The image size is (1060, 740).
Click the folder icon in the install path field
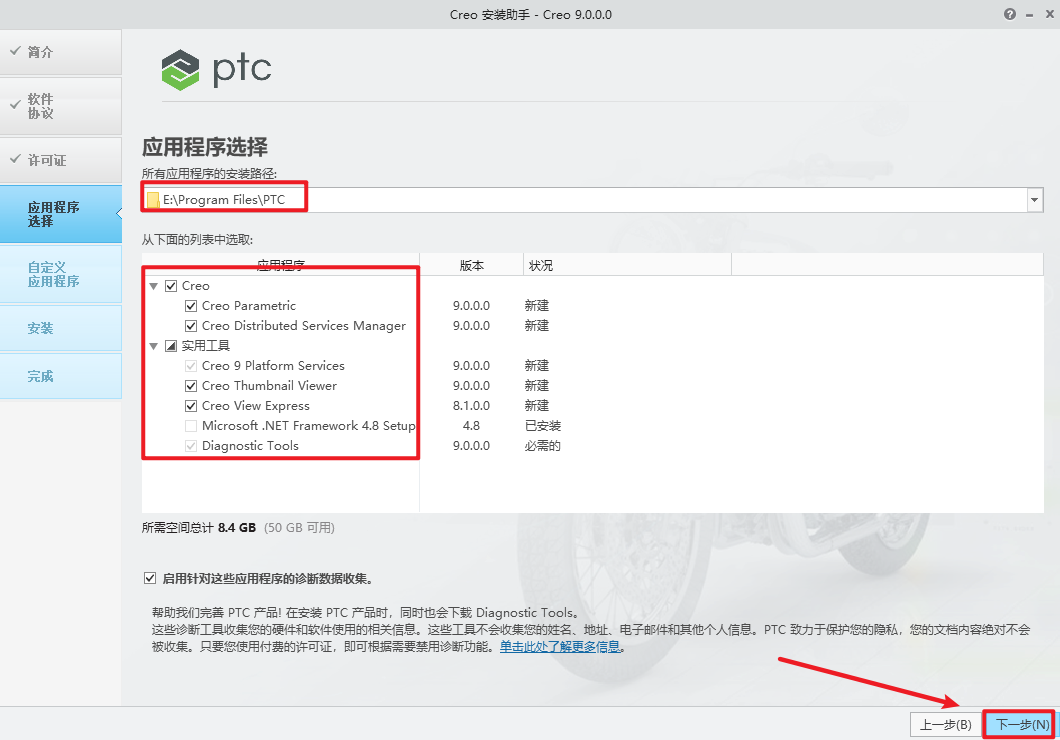pyautogui.click(x=152, y=197)
